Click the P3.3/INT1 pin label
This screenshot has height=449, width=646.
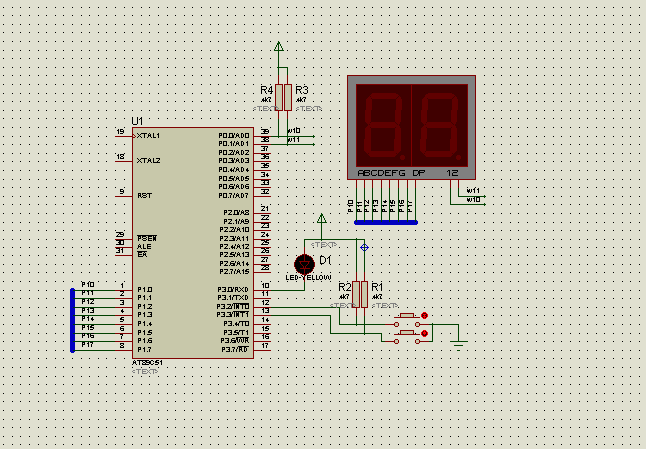click(x=233, y=315)
